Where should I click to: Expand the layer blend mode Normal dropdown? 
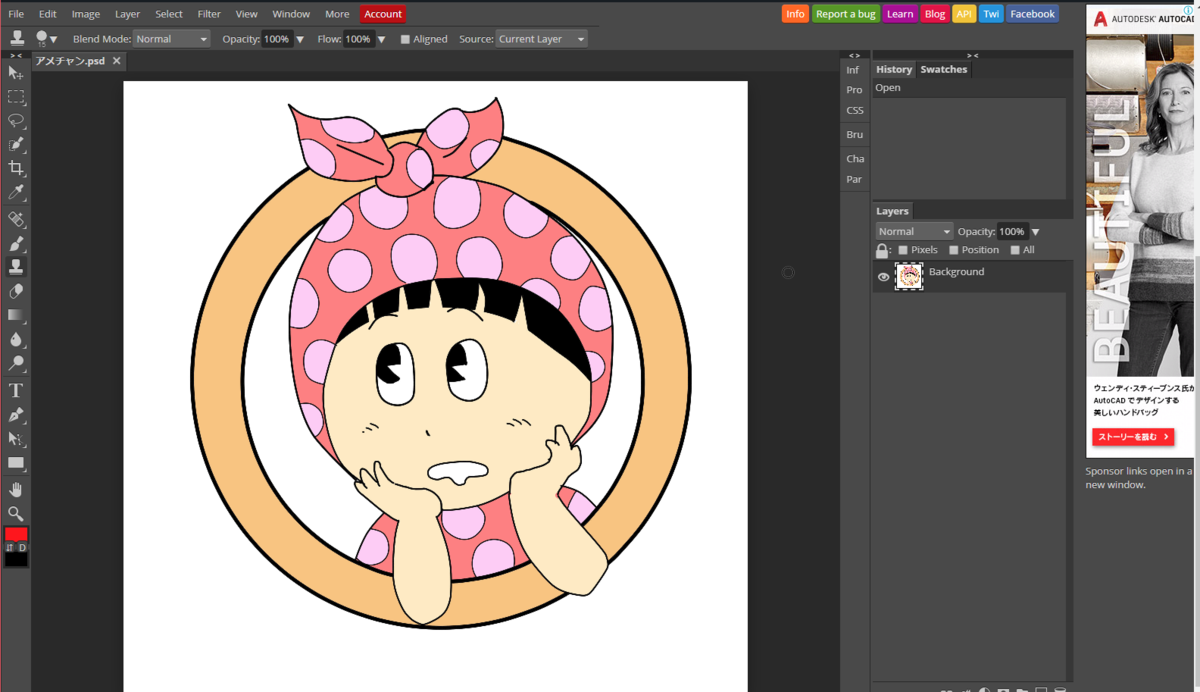click(x=914, y=231)
